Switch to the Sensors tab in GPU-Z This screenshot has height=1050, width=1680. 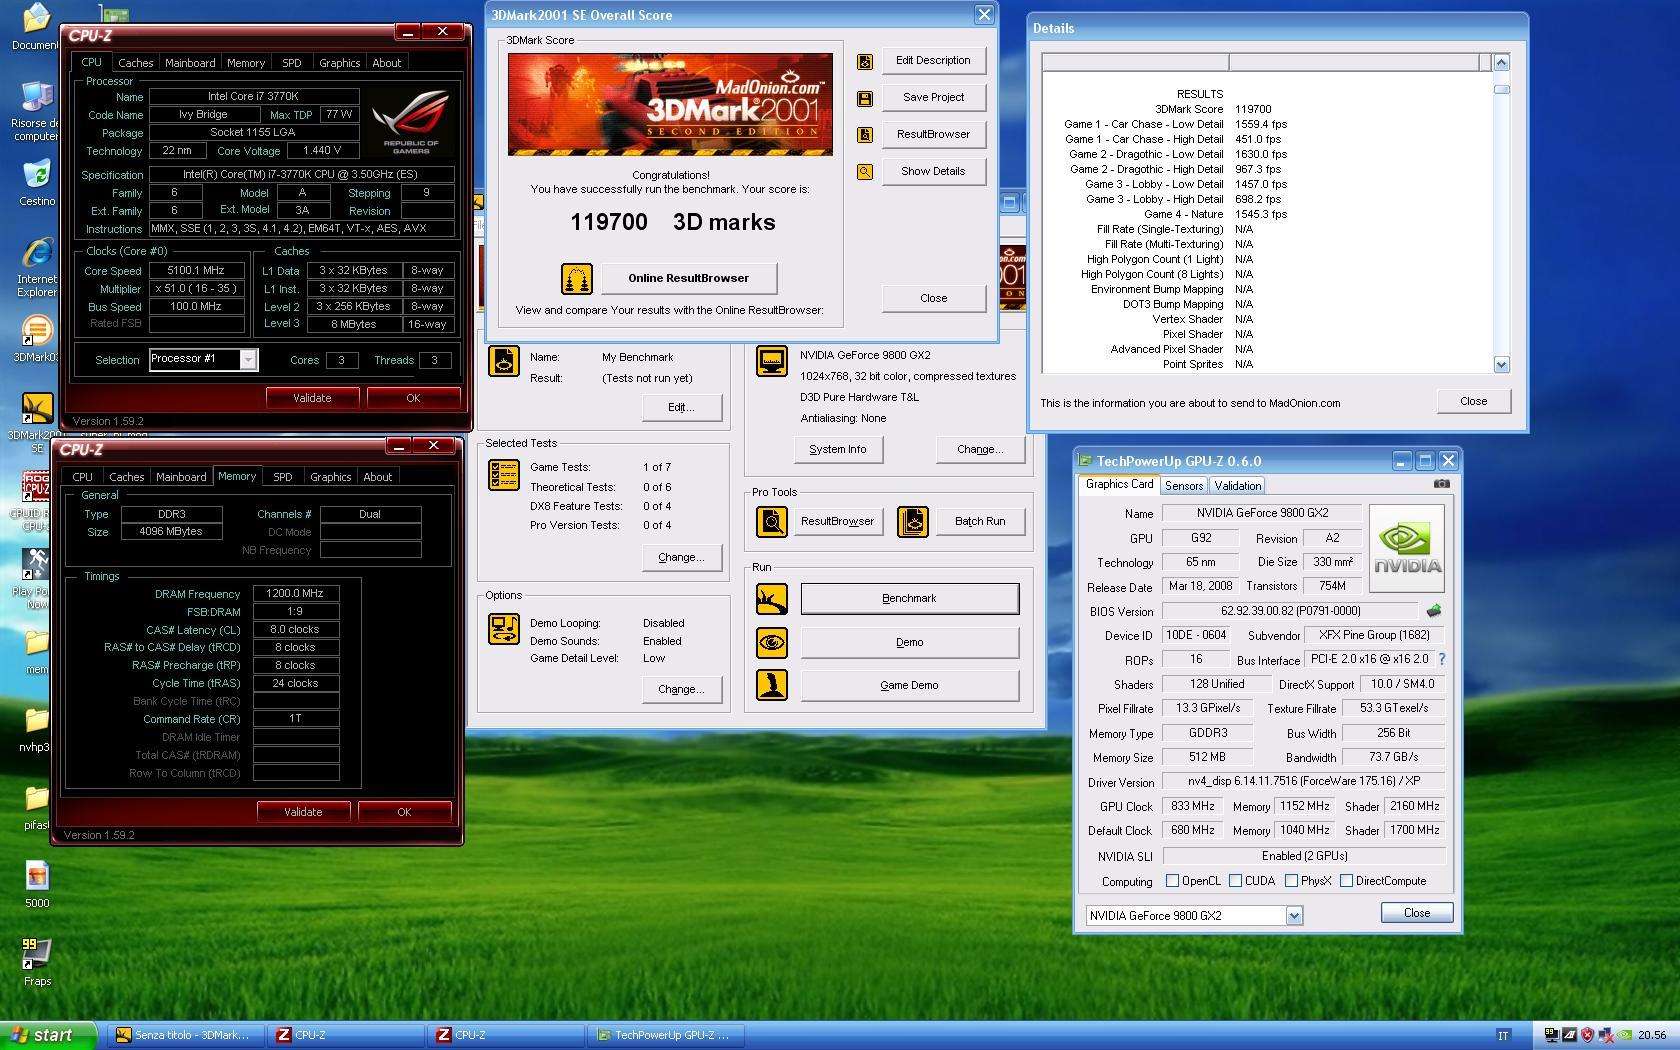(x=1184, y=486)
